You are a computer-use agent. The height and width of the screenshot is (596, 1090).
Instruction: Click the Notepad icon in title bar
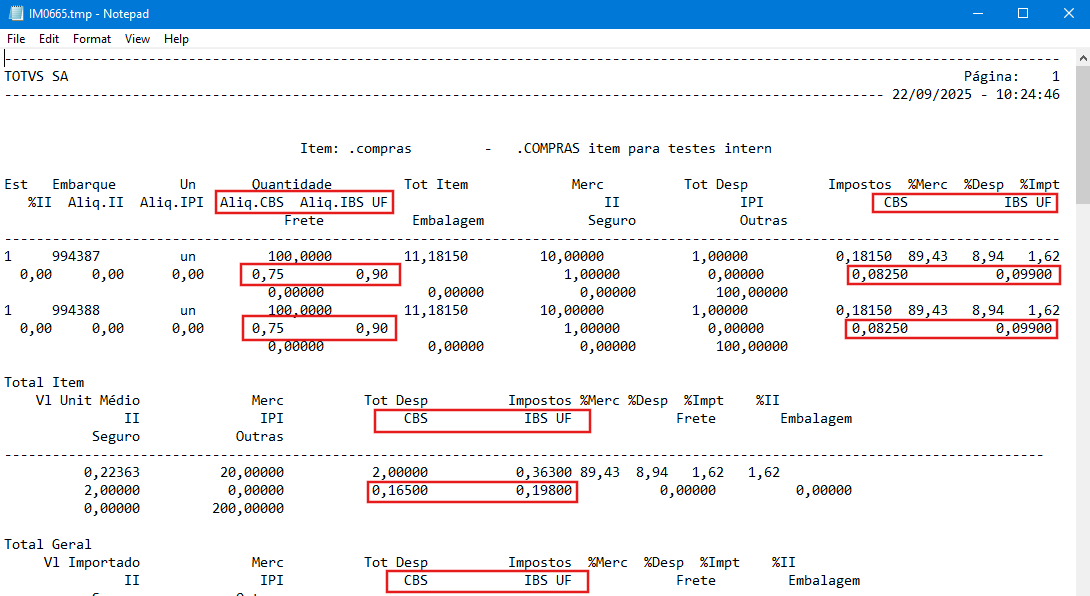pos(15,13)
